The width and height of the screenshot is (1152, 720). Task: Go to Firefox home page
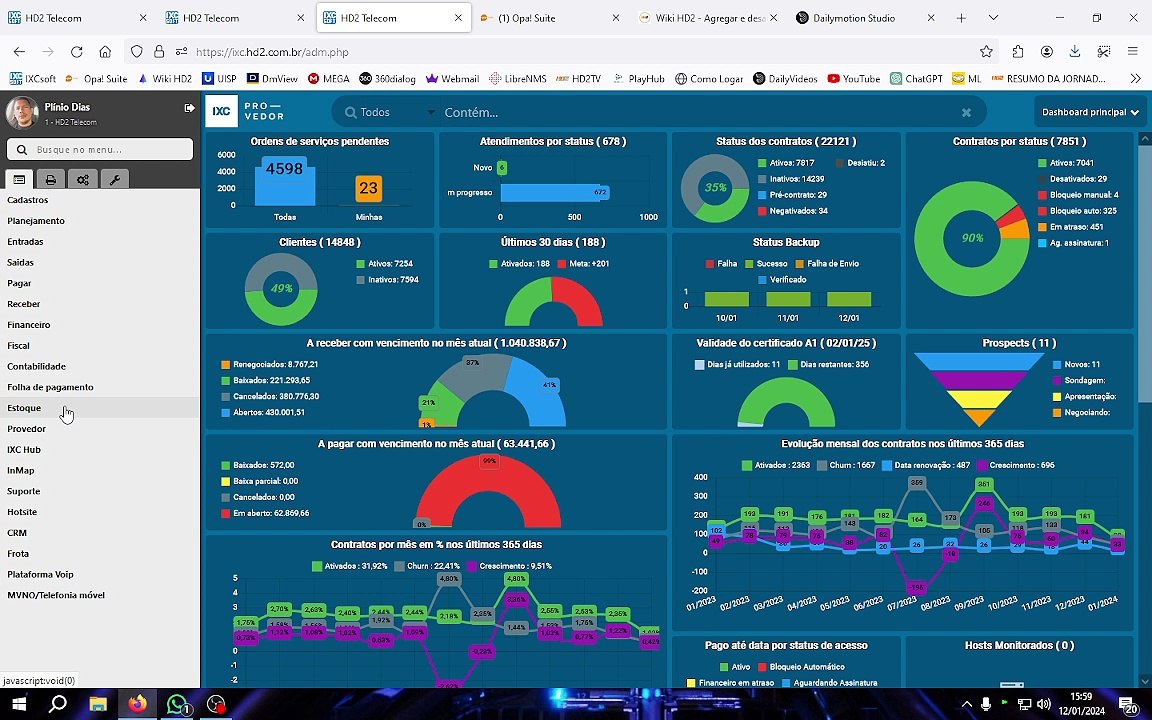105,51
